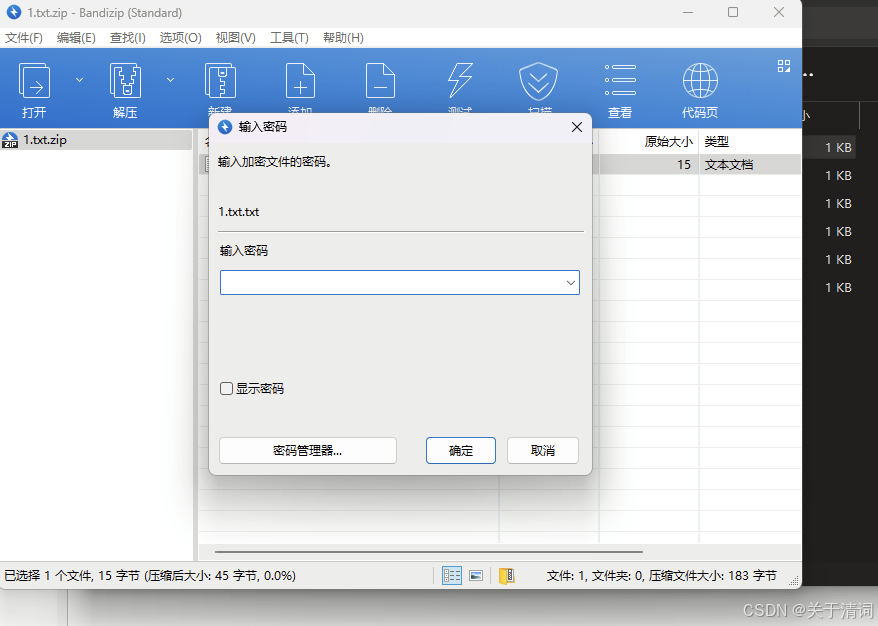
Task: Click the 1.txt.txt filename in dialog
Action: point(239,212)
